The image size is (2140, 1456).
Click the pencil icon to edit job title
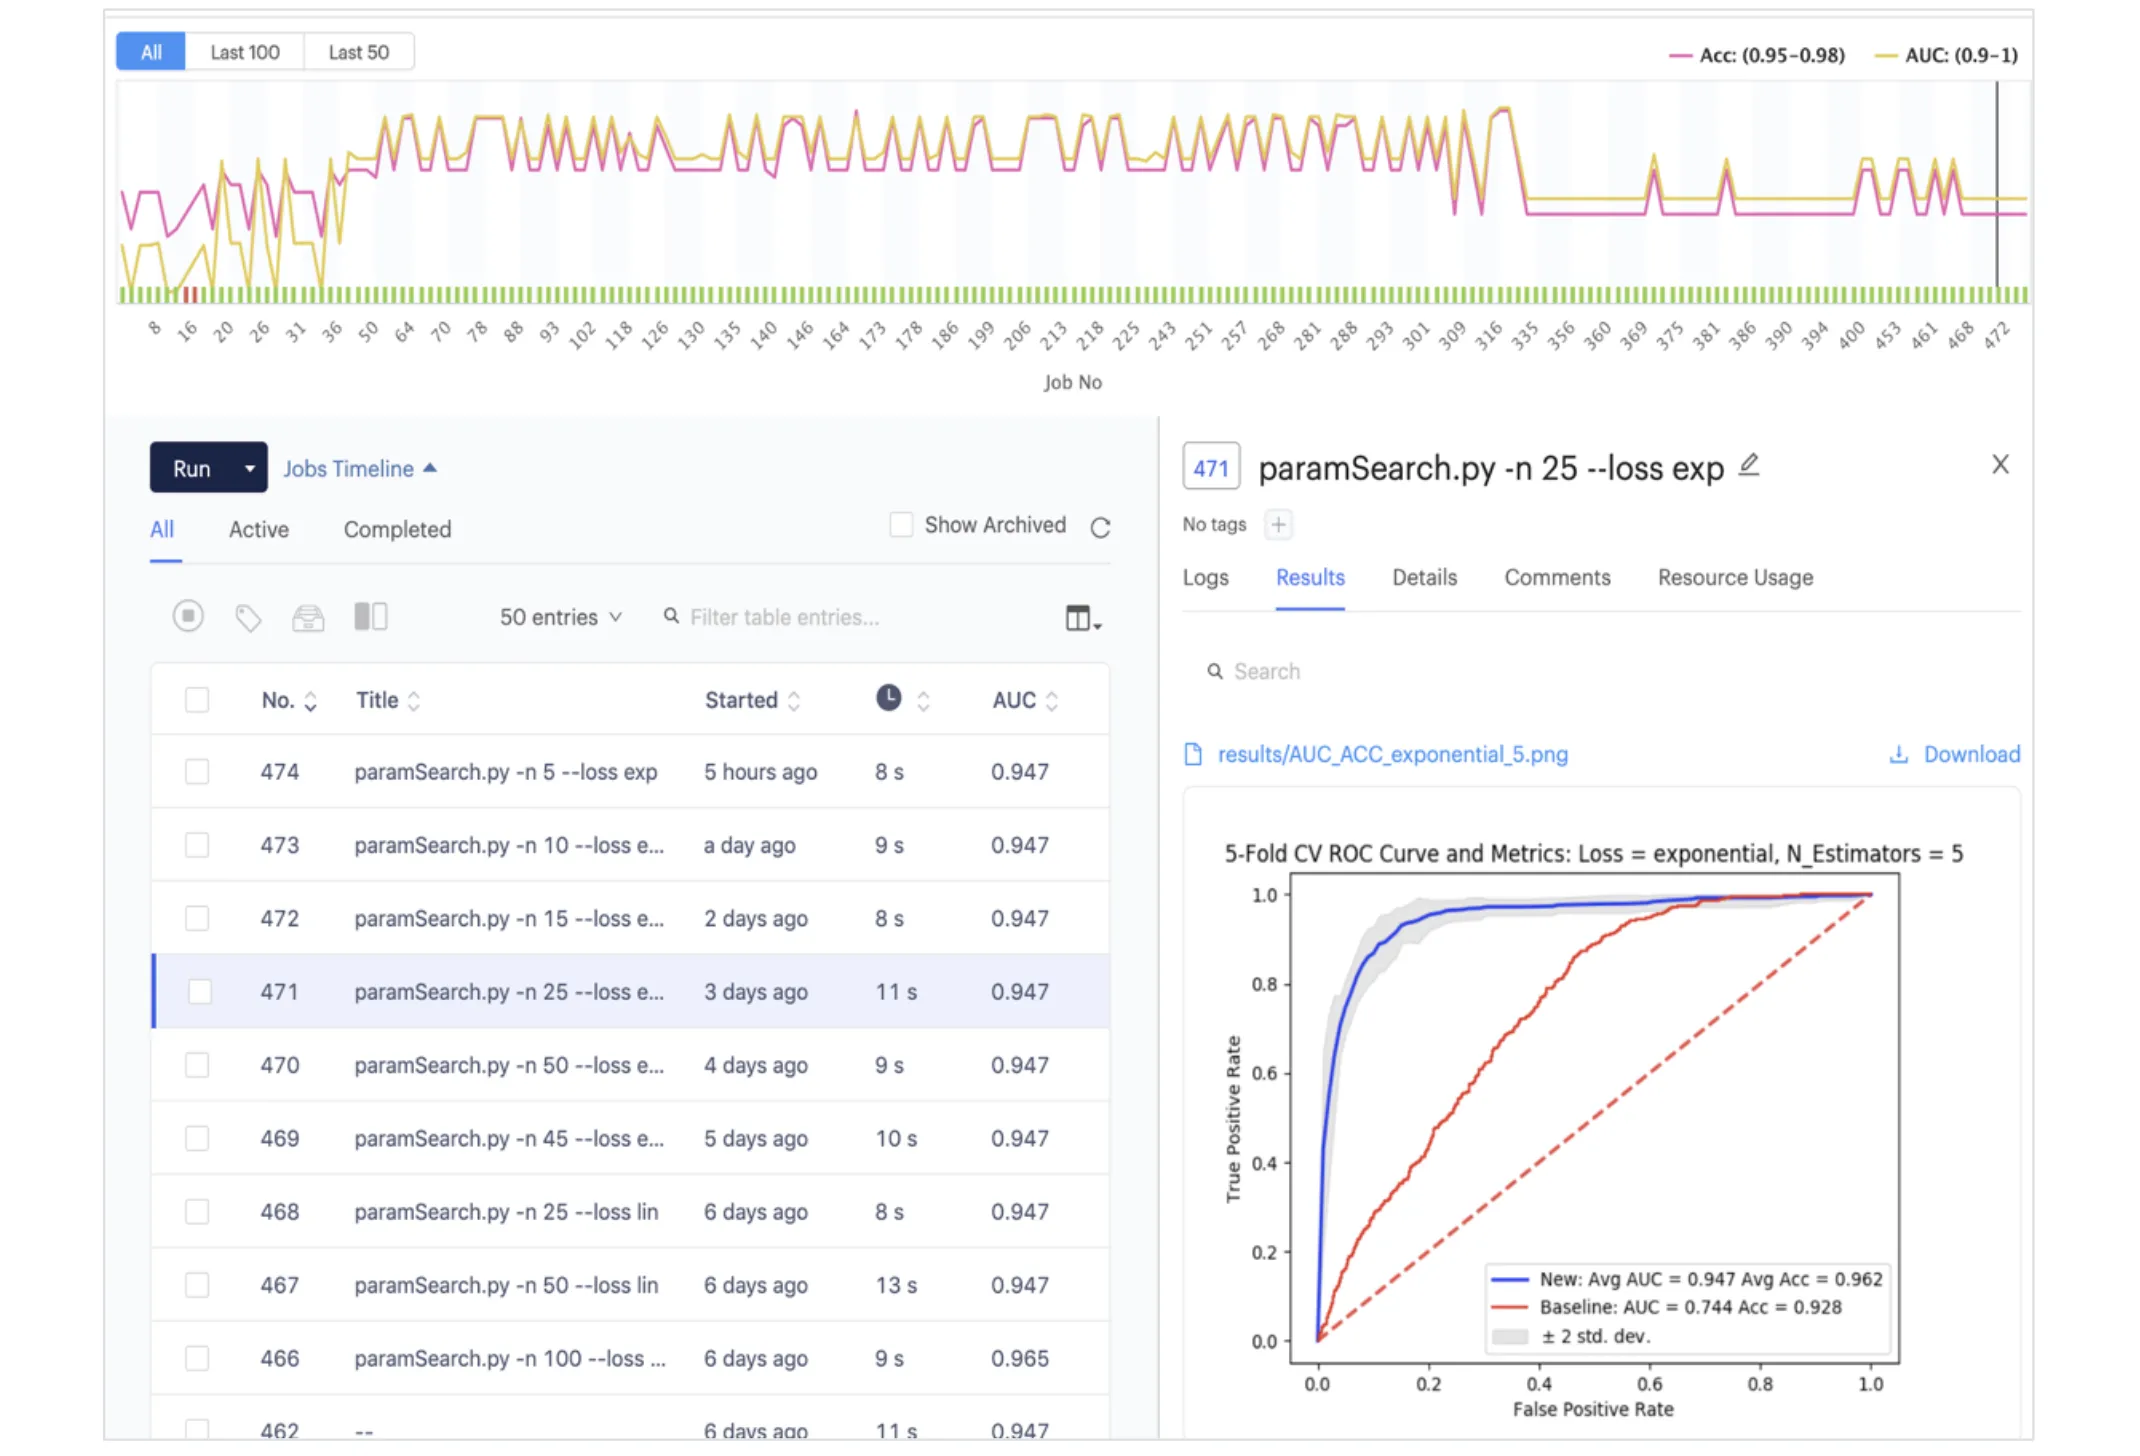click(1748, 465)
